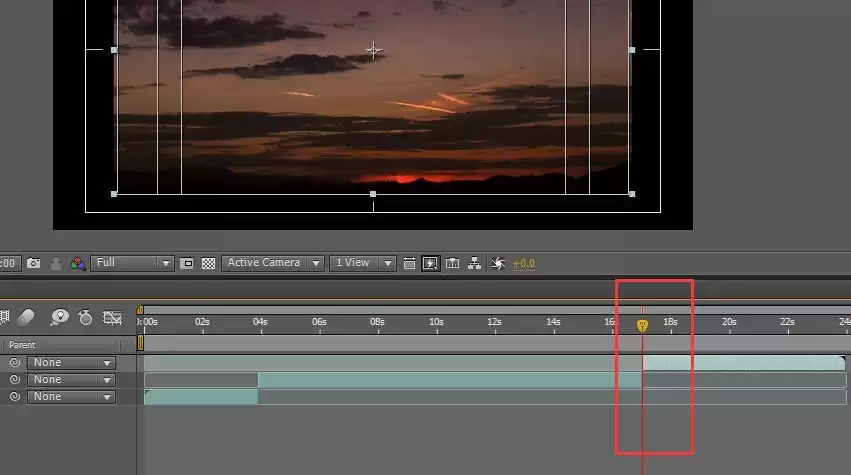Click the bottom-right layer transform handle
Screen dimensions: 851x475
(632, 194)
